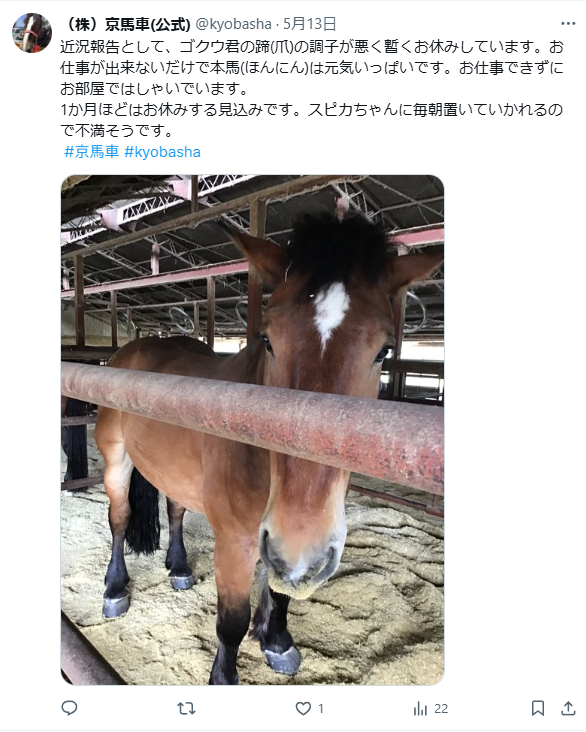
Task: Open the #京馬車 hashtag link
Action: point(92,152)
